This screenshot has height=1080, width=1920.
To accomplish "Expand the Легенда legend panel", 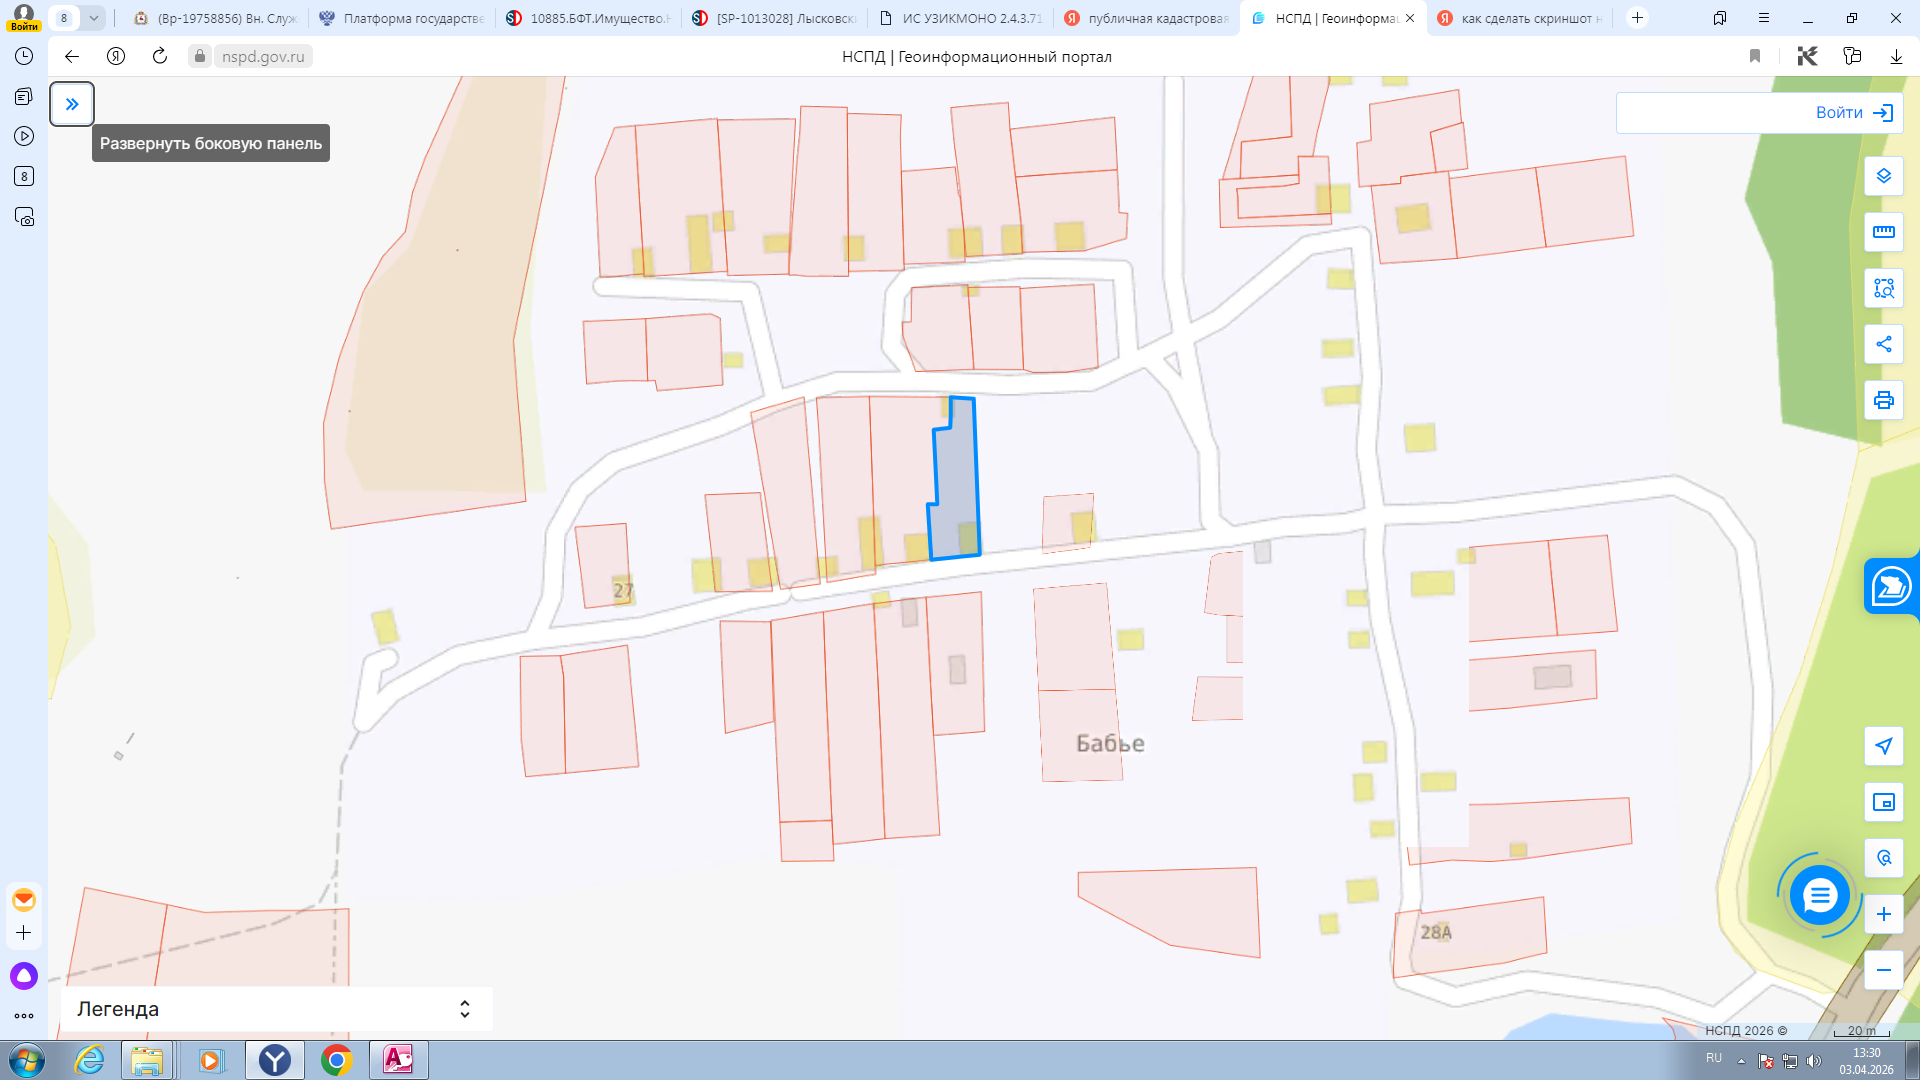I will pos(464,1009).
